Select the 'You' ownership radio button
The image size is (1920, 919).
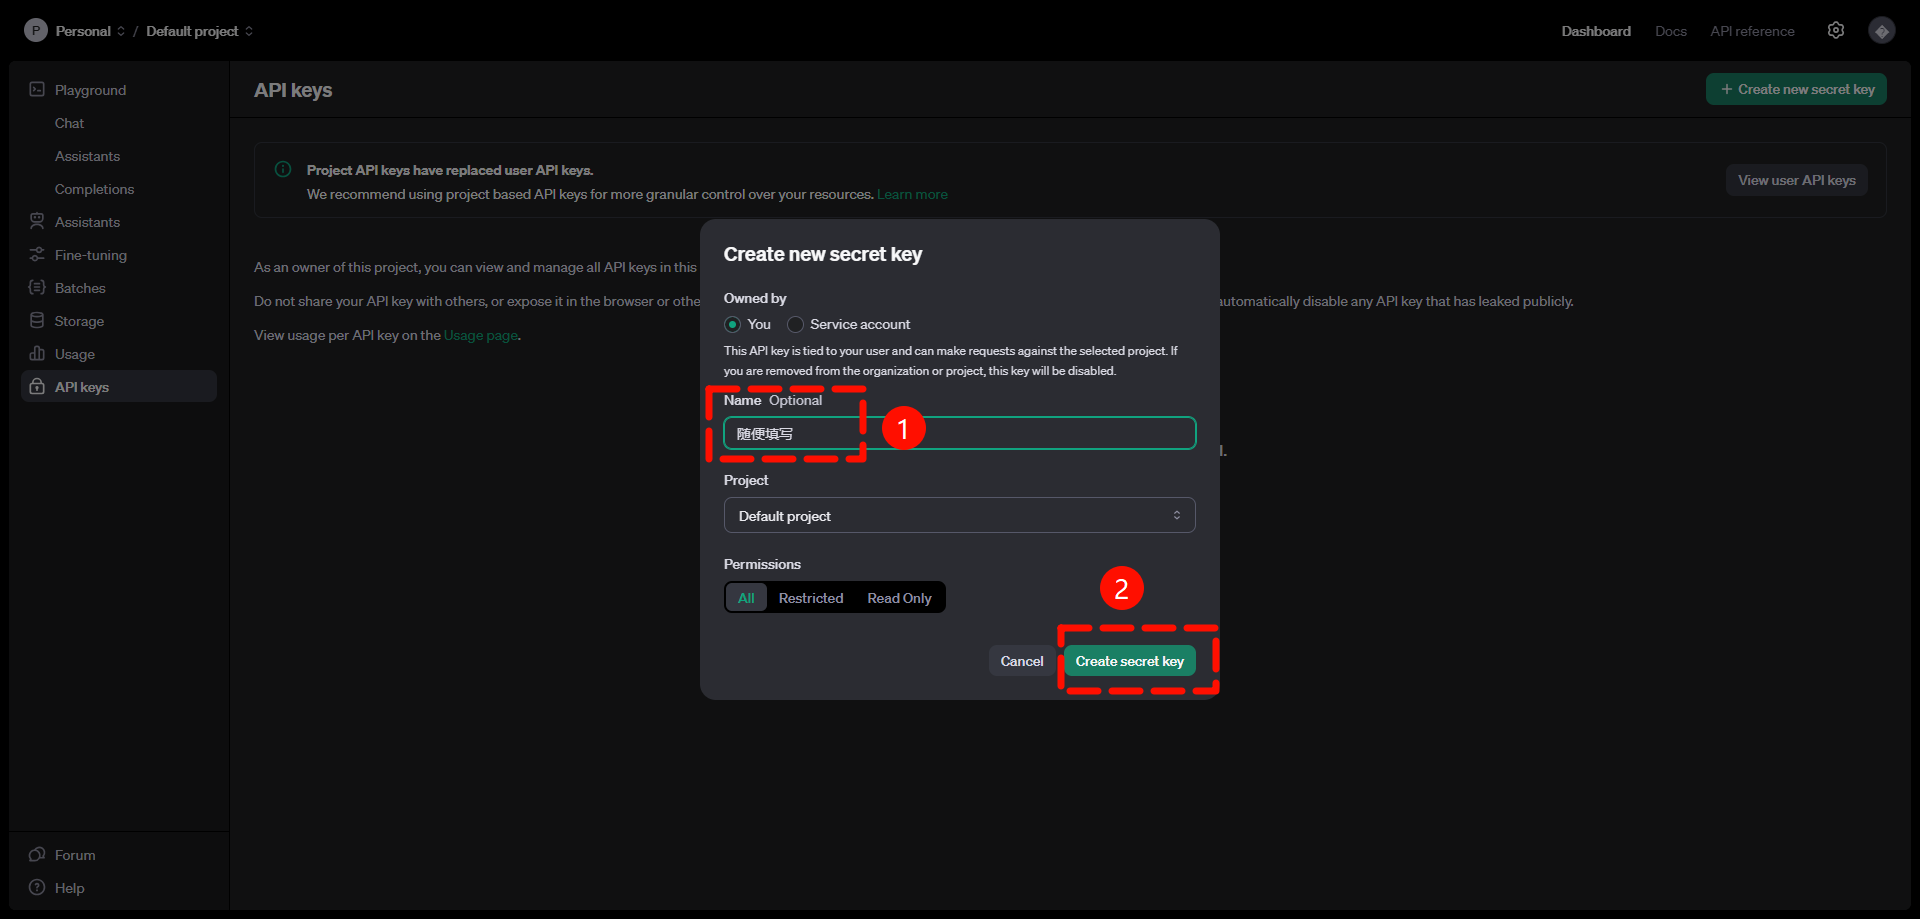tap(731, 324)
